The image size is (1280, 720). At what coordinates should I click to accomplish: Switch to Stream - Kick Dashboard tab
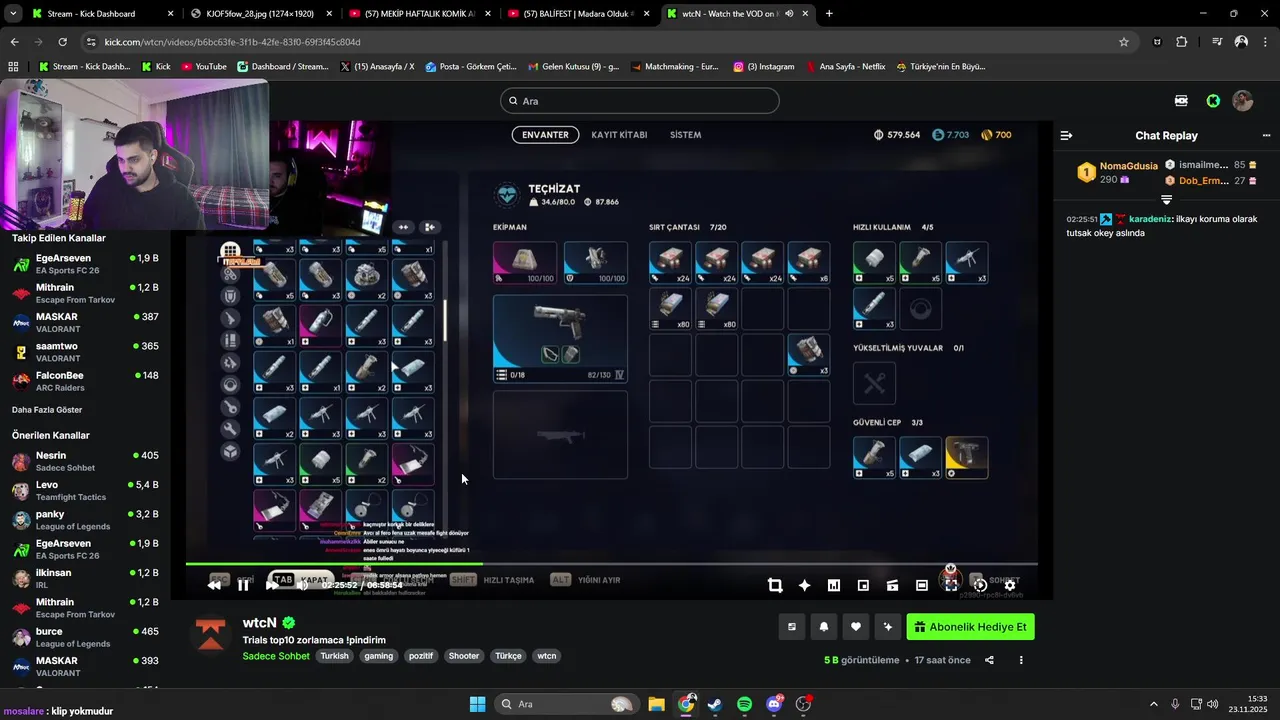[x=102, y=14]
